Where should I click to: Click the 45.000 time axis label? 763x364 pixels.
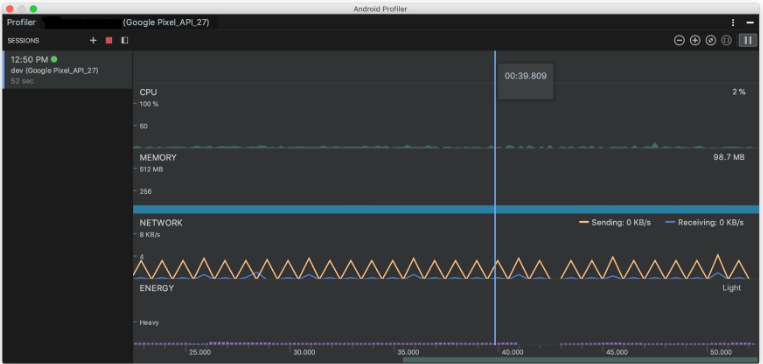[617, 352]
